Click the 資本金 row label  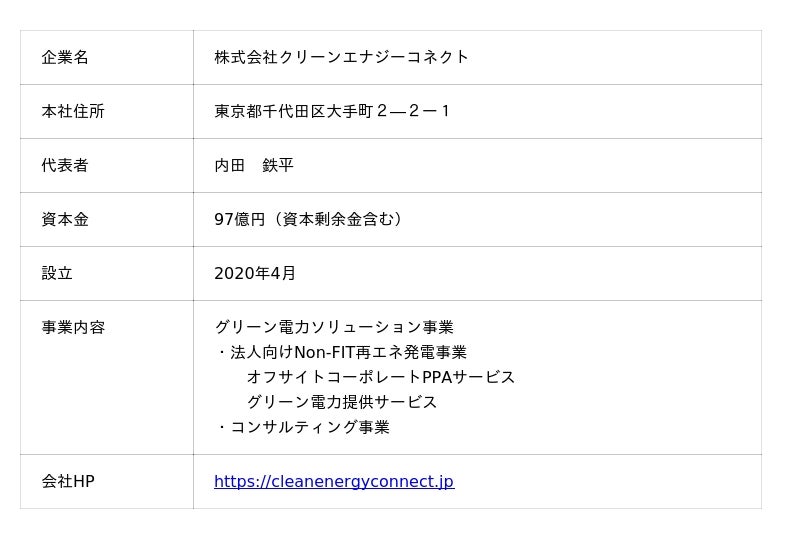point(65,220)
